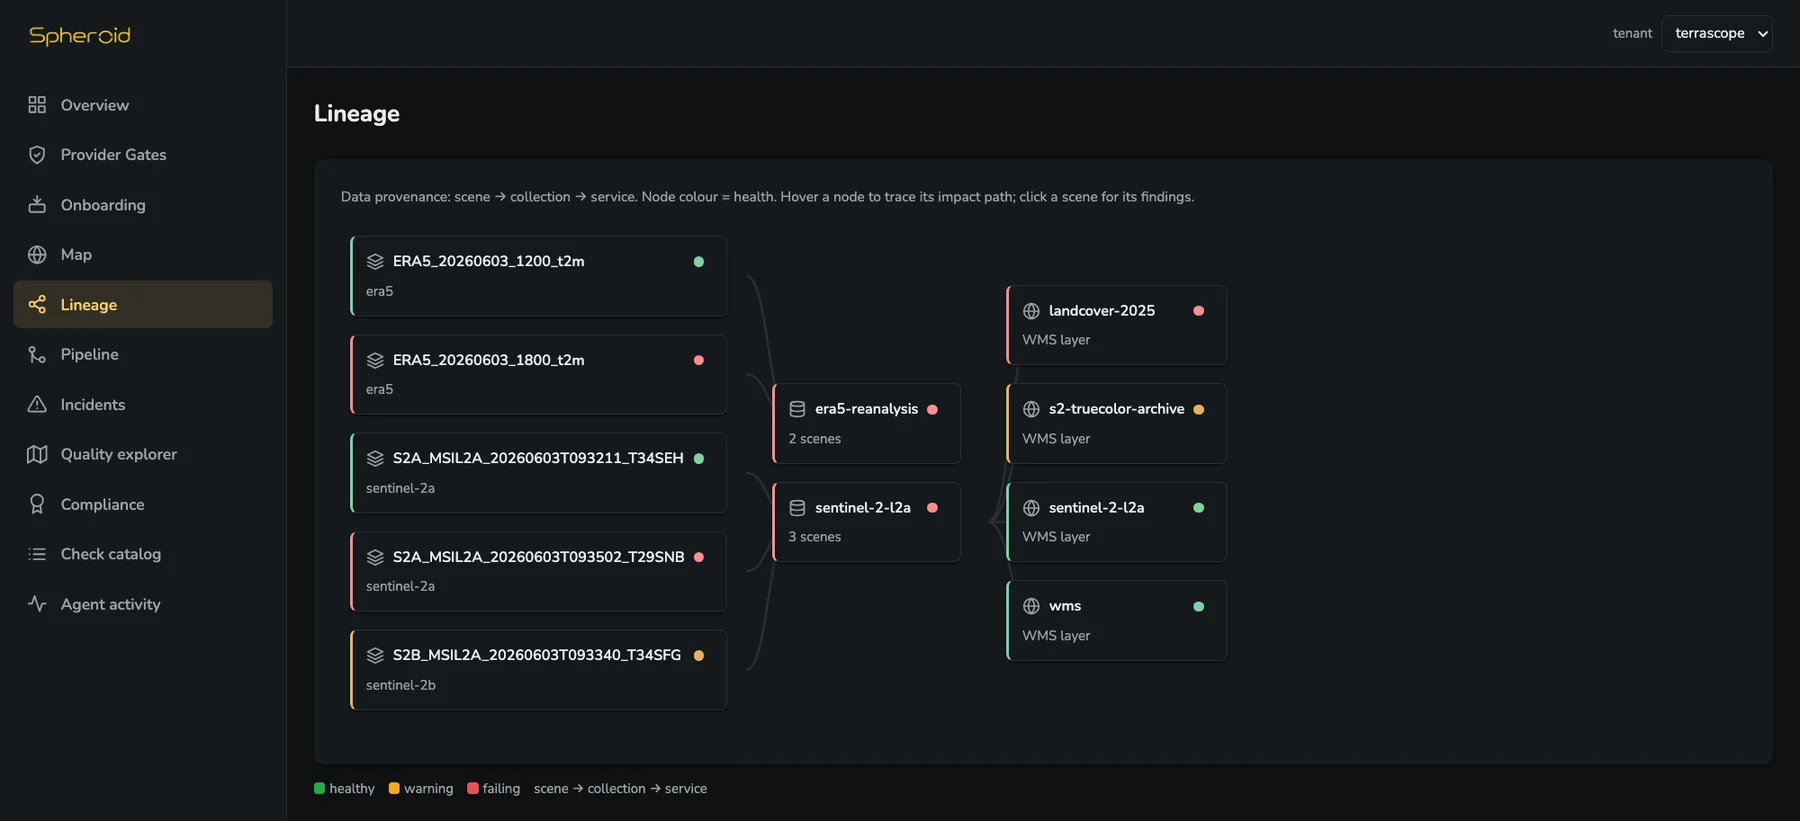
Task: Open the Incidents page
Action: pos(143,404)
